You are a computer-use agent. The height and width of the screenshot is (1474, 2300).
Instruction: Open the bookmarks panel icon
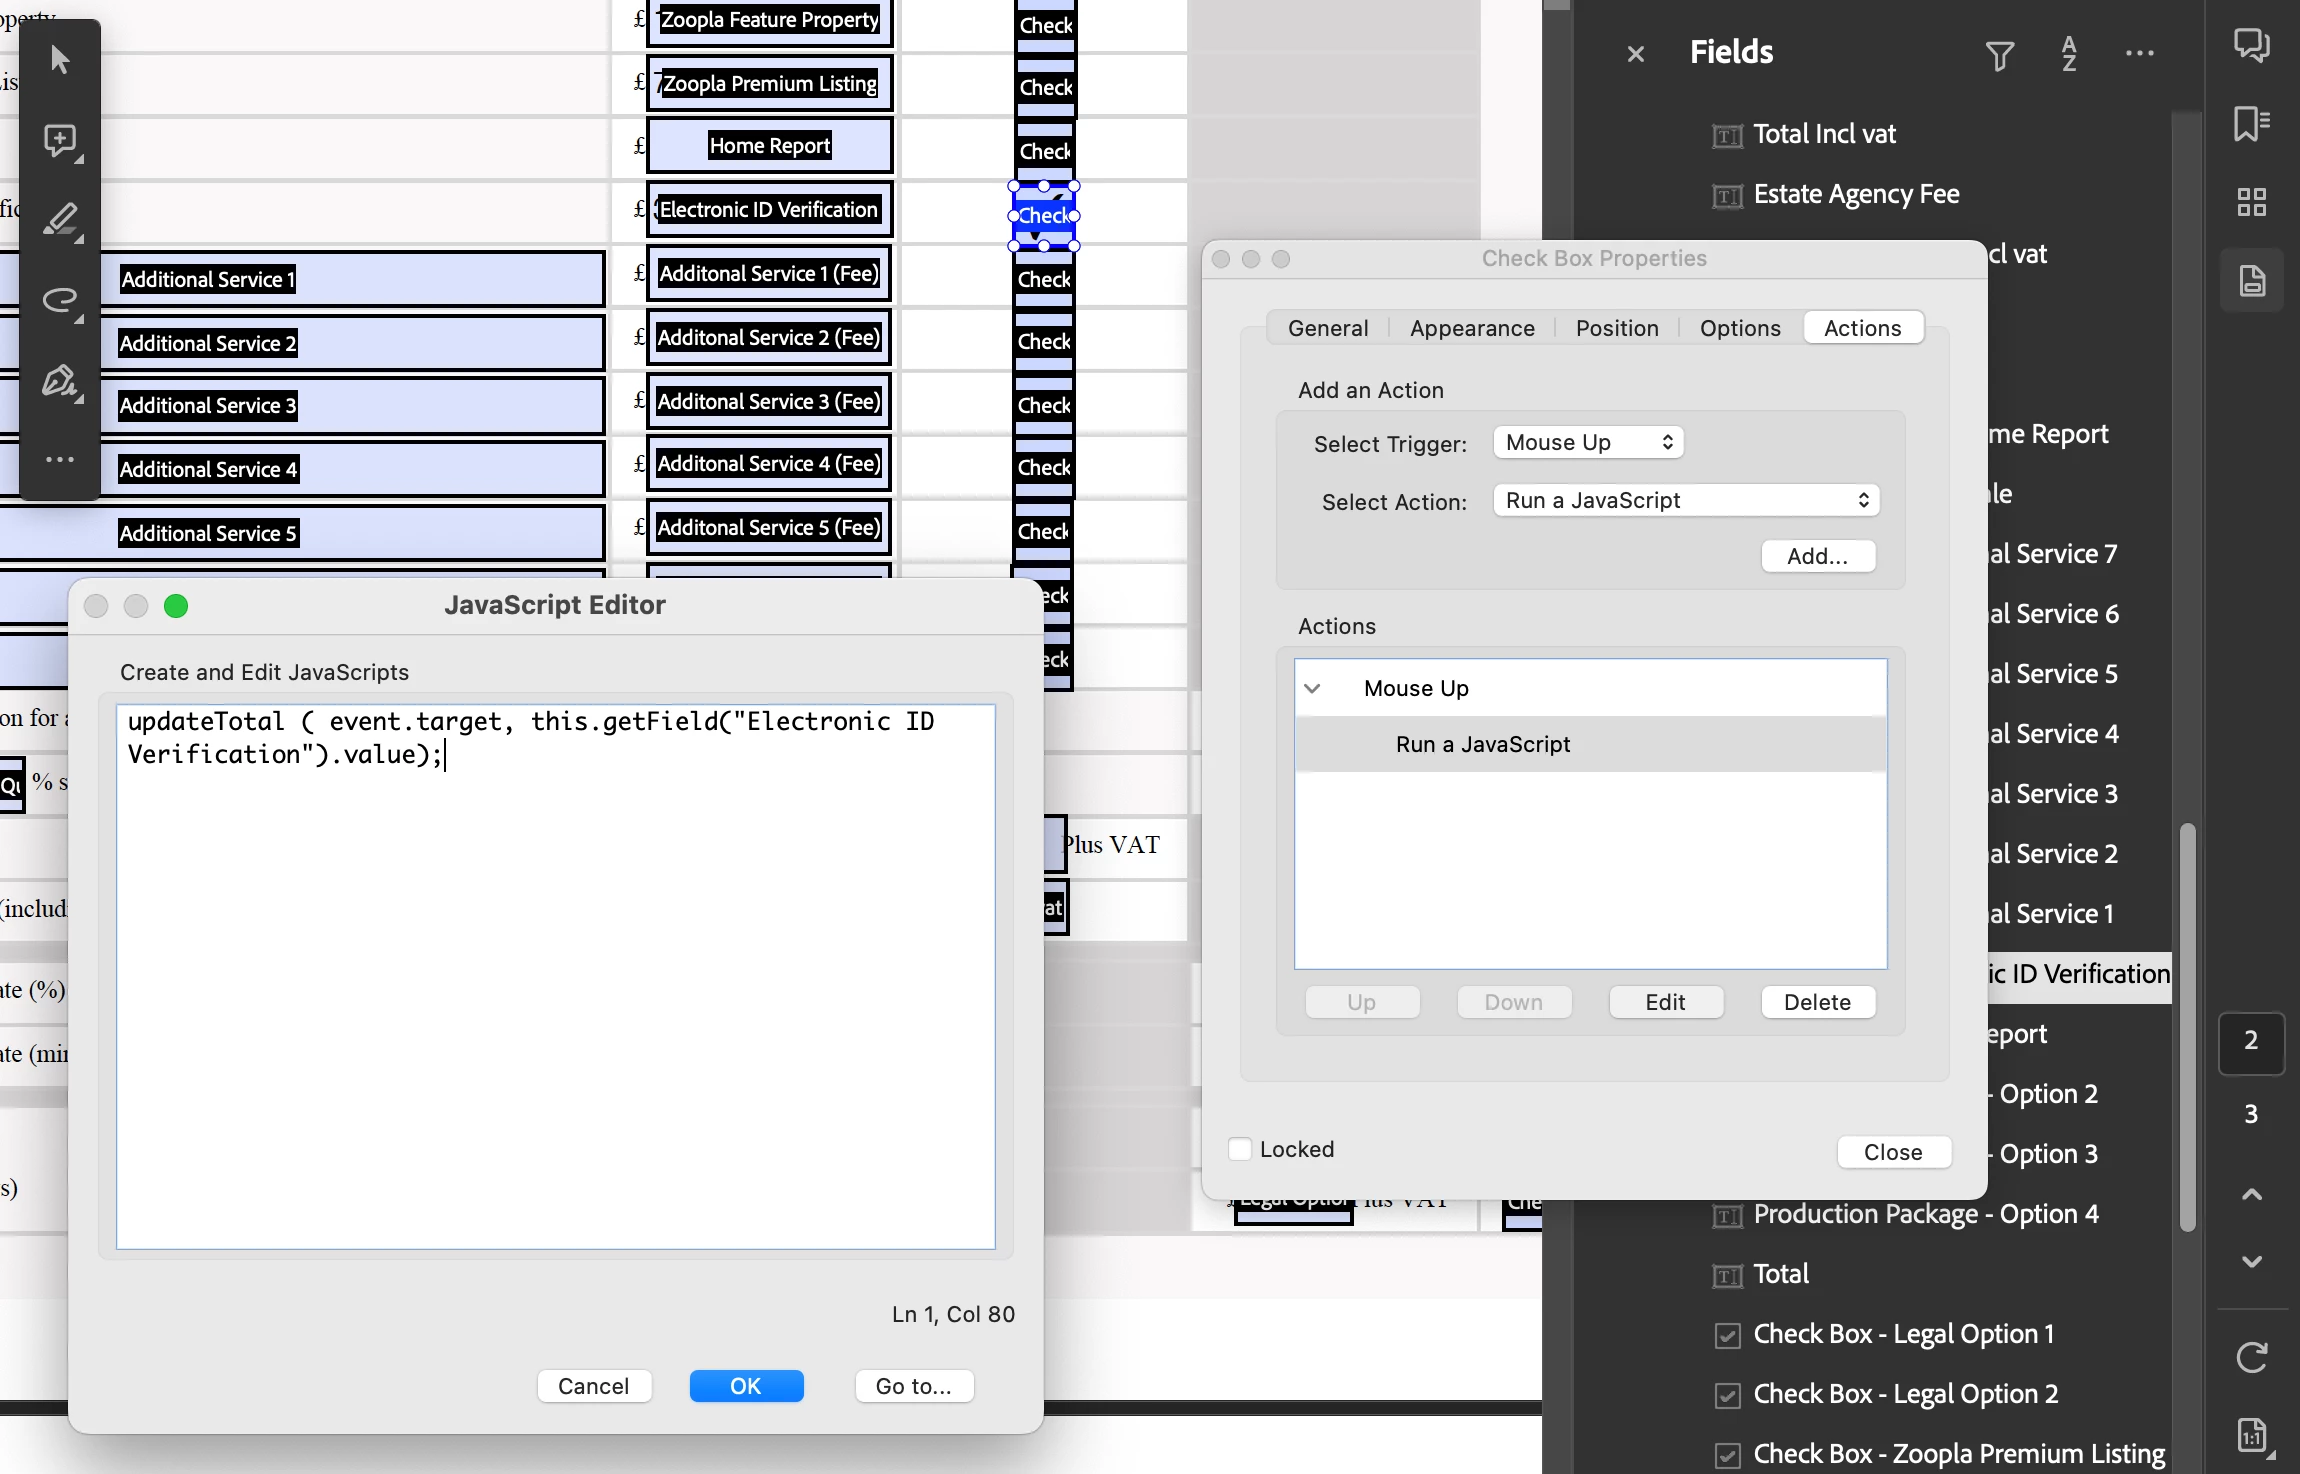coord(2251,124)
